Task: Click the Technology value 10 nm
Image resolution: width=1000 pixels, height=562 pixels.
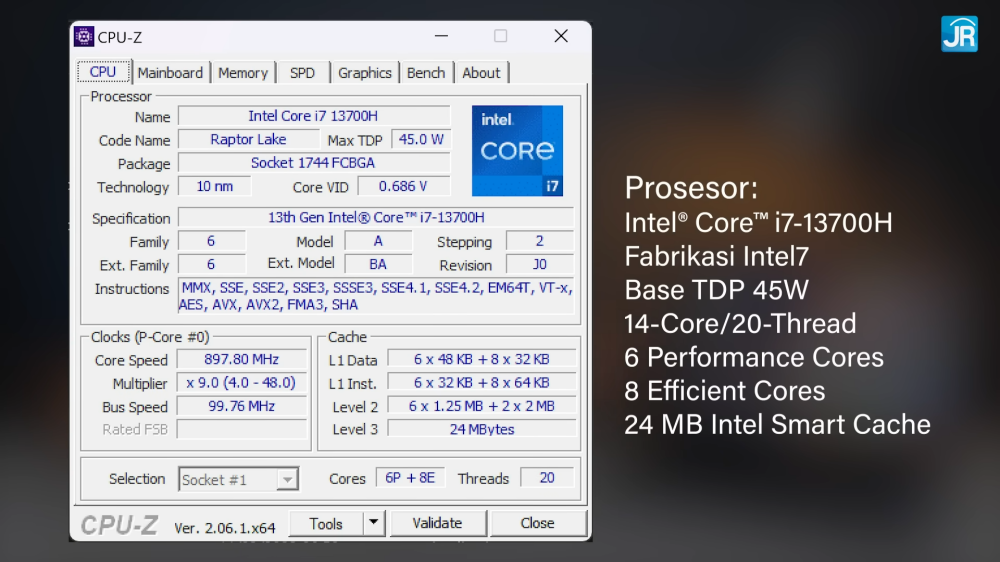Action: 215,186
